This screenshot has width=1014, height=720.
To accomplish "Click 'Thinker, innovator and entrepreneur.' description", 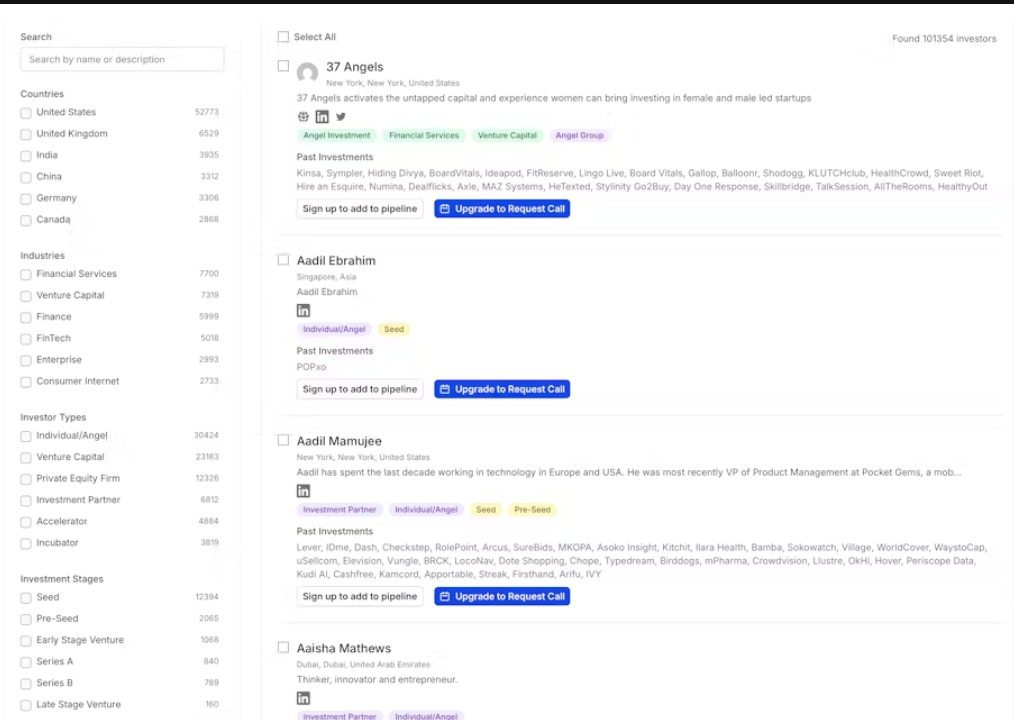I will [x=377, y=679].
